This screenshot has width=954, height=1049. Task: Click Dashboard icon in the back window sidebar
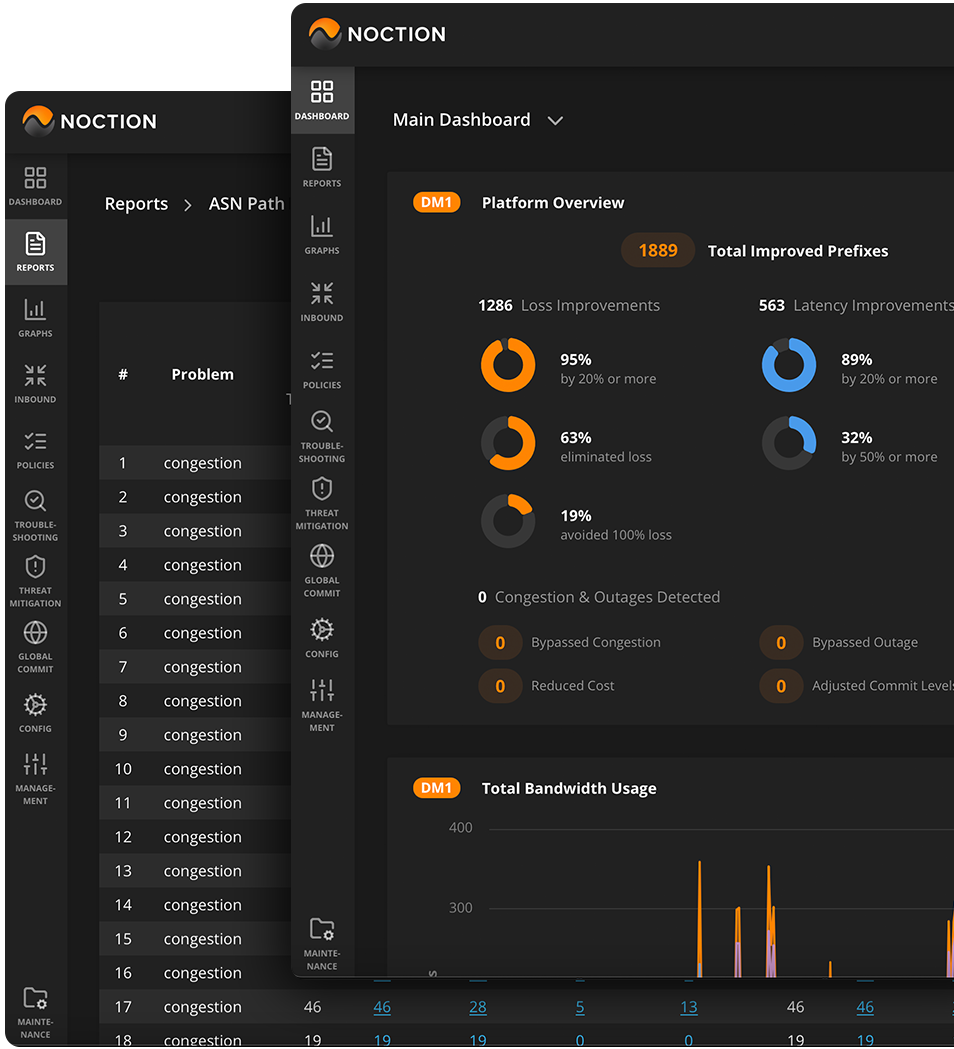[35, 186]
